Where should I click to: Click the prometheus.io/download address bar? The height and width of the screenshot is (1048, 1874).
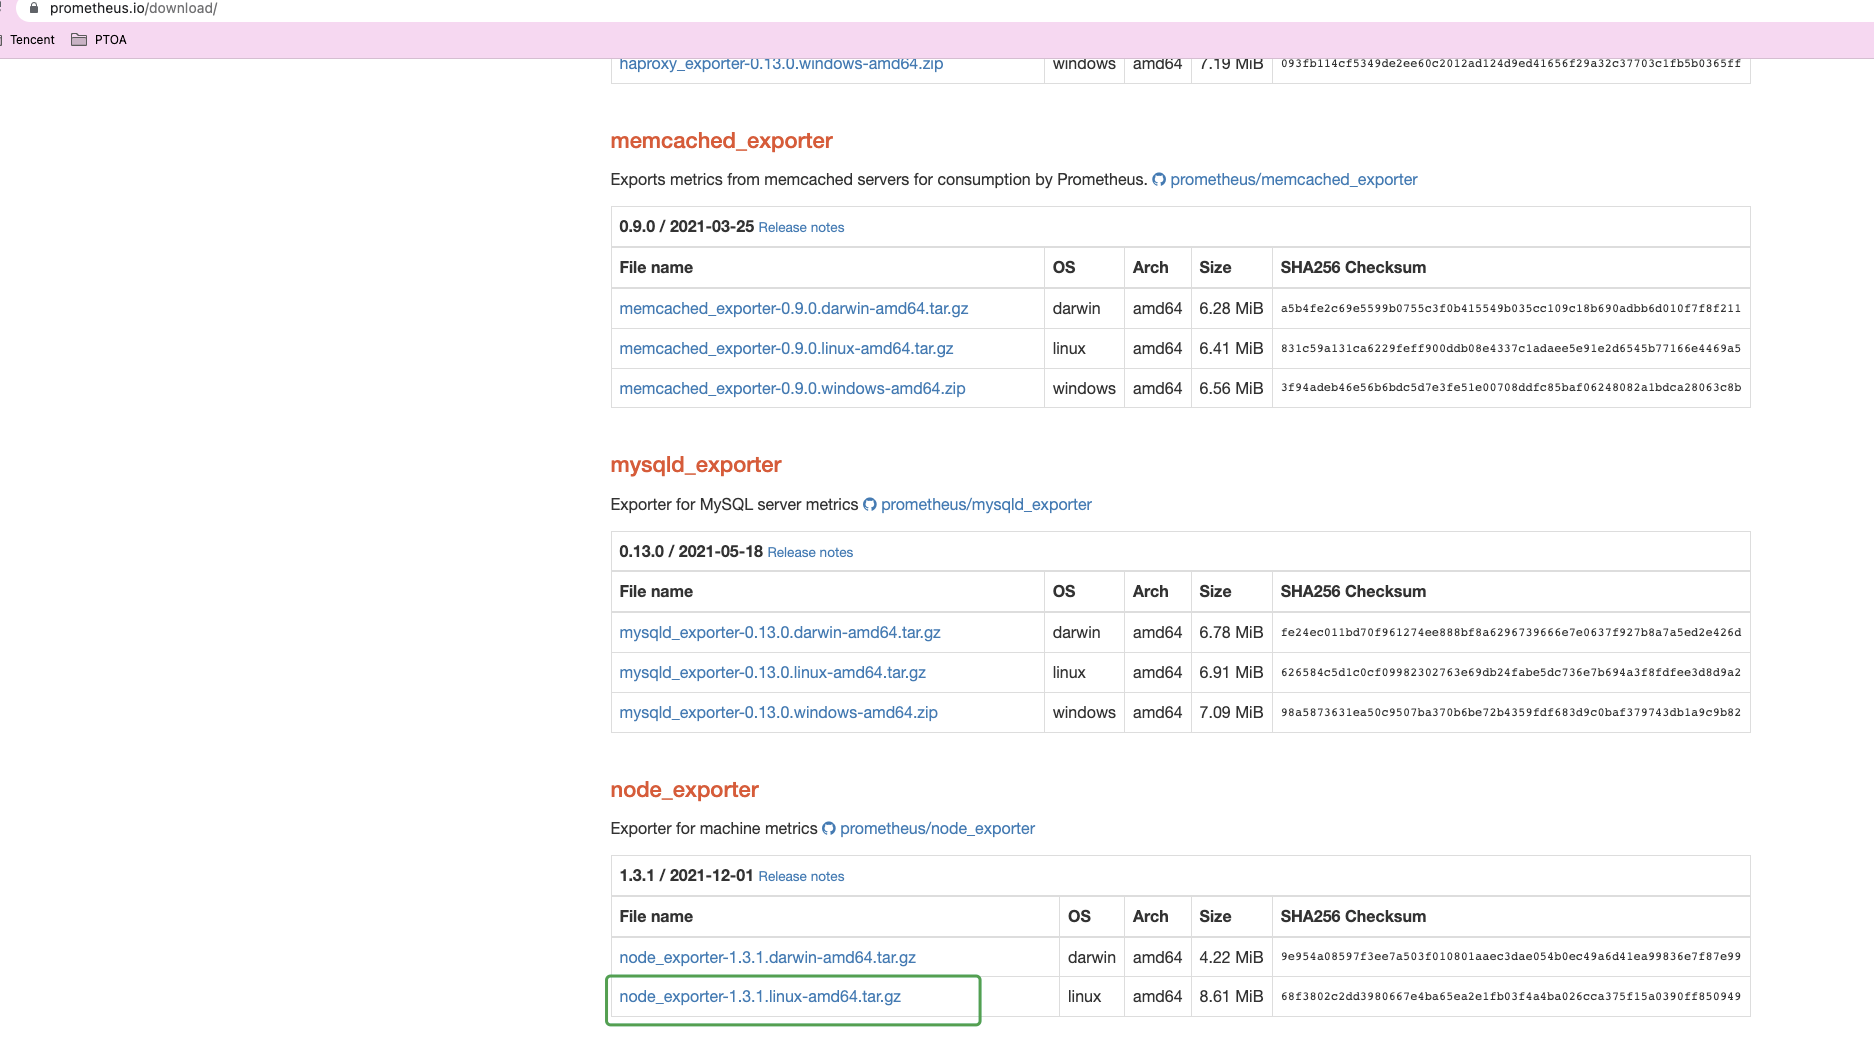[133, 8]
